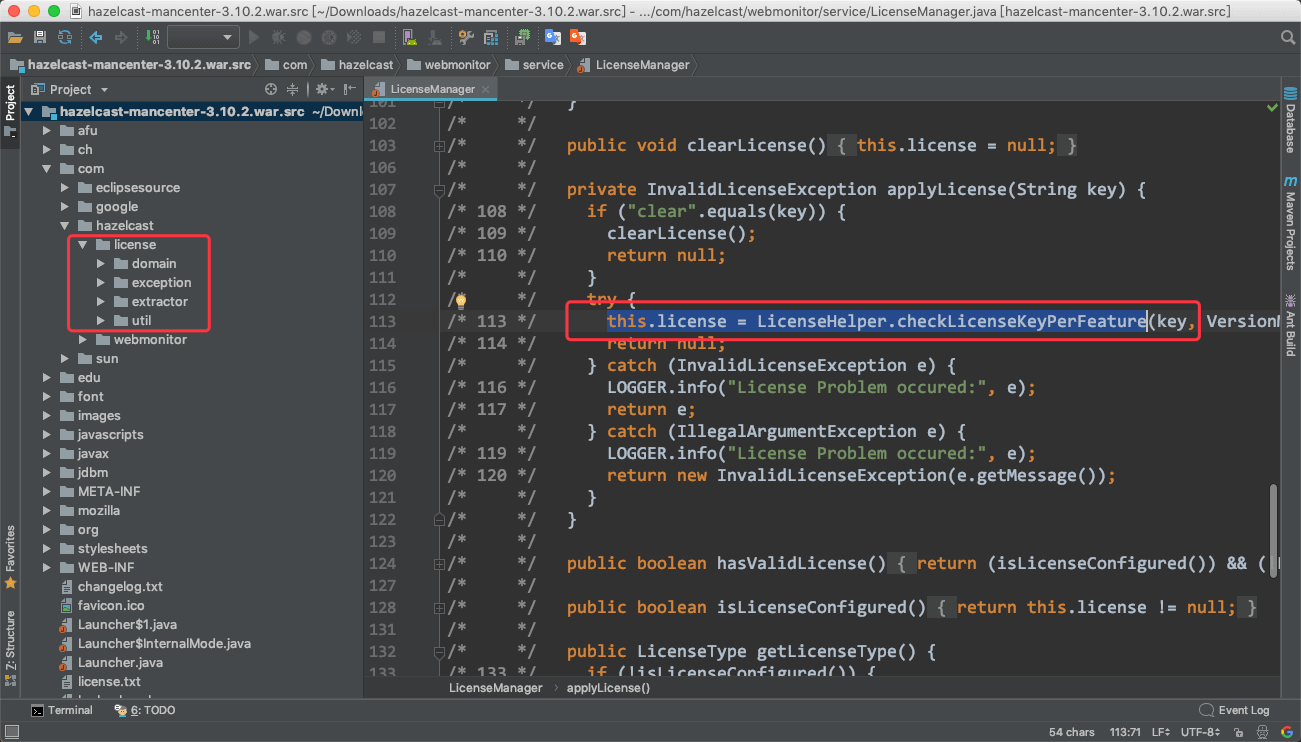Click the com breadcrumb in navigation bar
This screenshot has height=742, width=1301.
pos(285,64)
